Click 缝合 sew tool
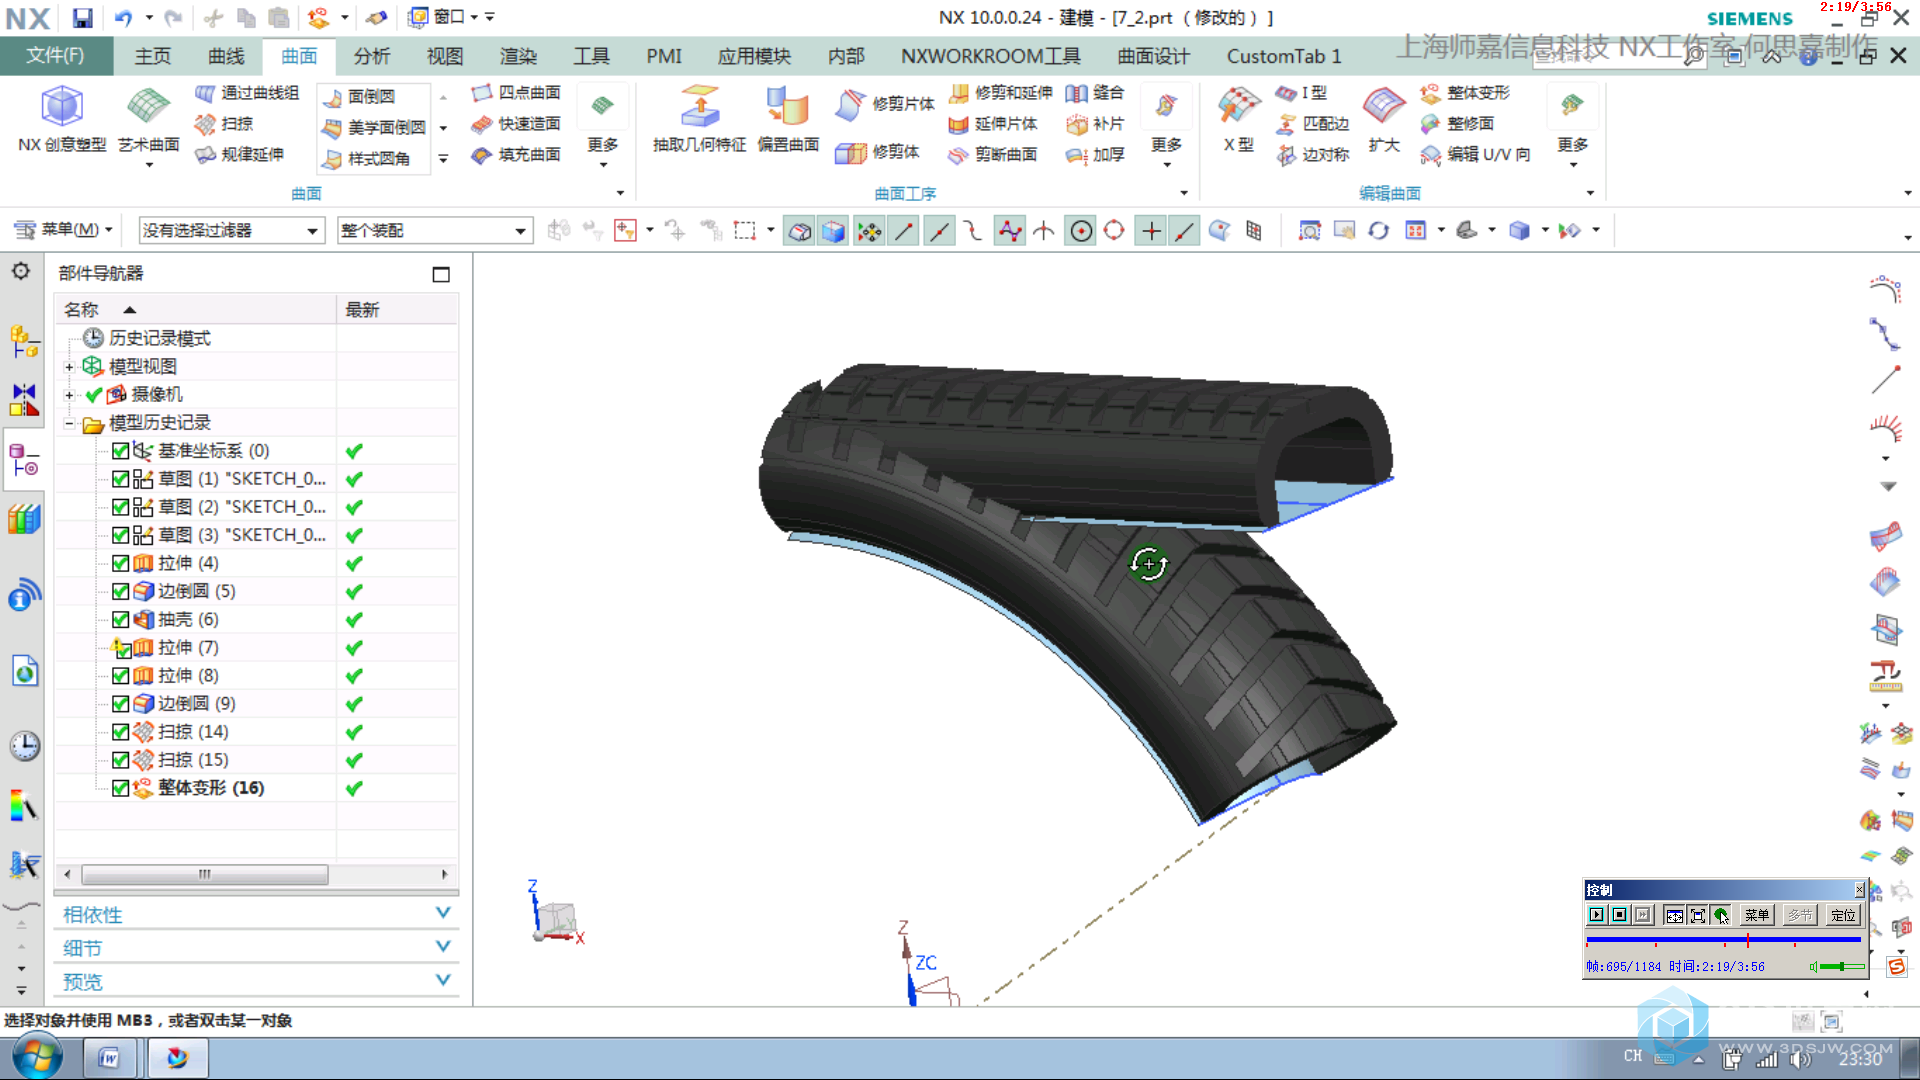Image resolution: width=1920 pixels, height=1080 pixels. click(x=1095, y=93)
